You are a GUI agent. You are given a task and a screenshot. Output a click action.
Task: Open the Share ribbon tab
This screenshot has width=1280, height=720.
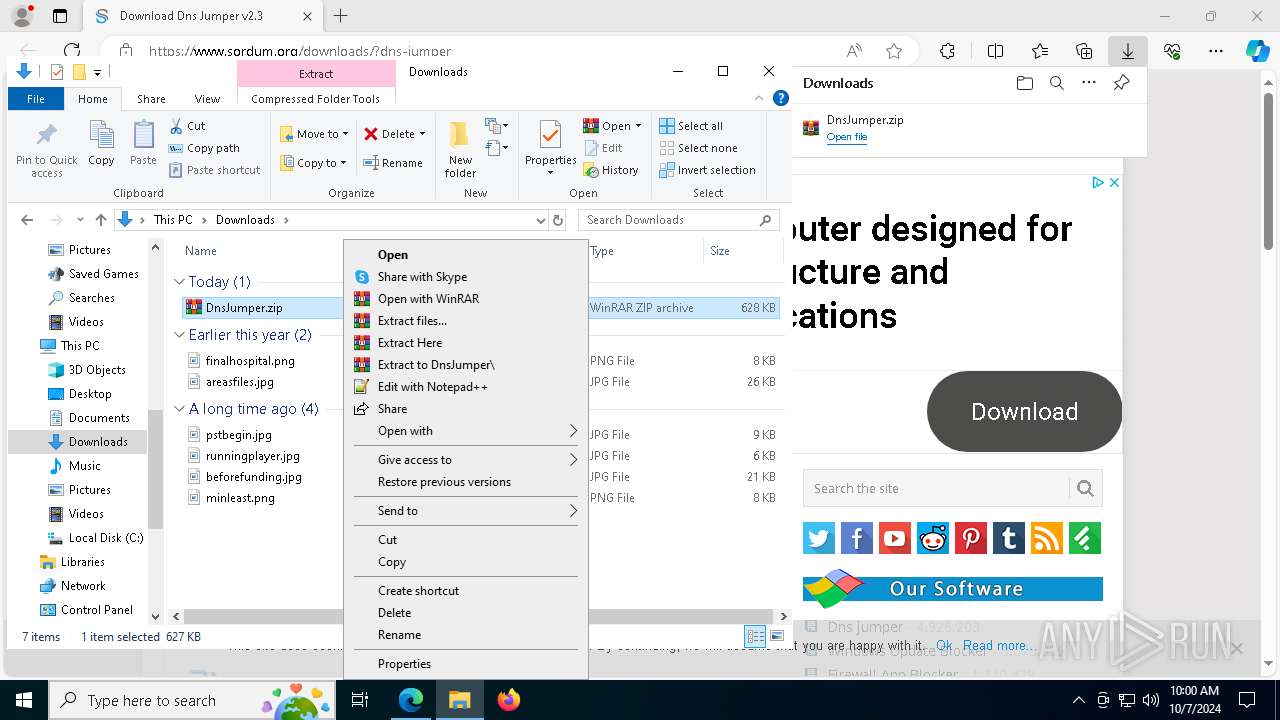[x=151, y=99]
